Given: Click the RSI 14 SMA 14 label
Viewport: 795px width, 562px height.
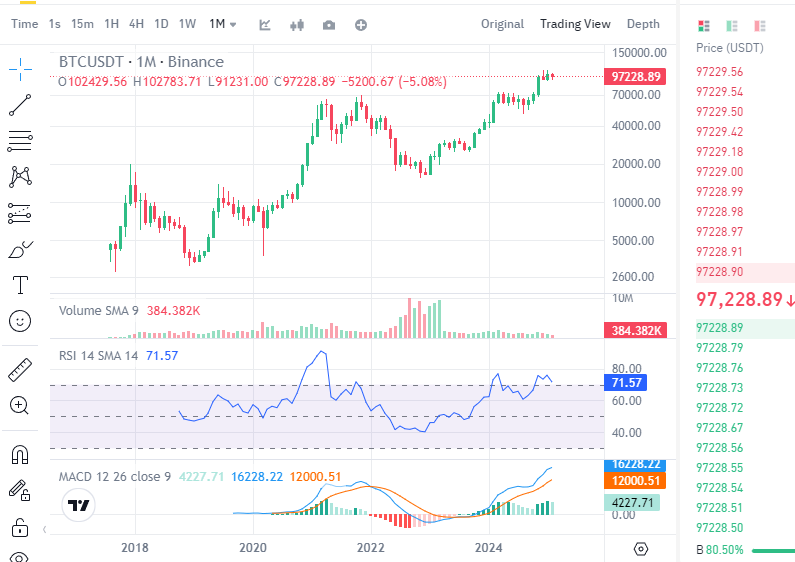Looking at the screenshot, I should (x=98, y=356).
